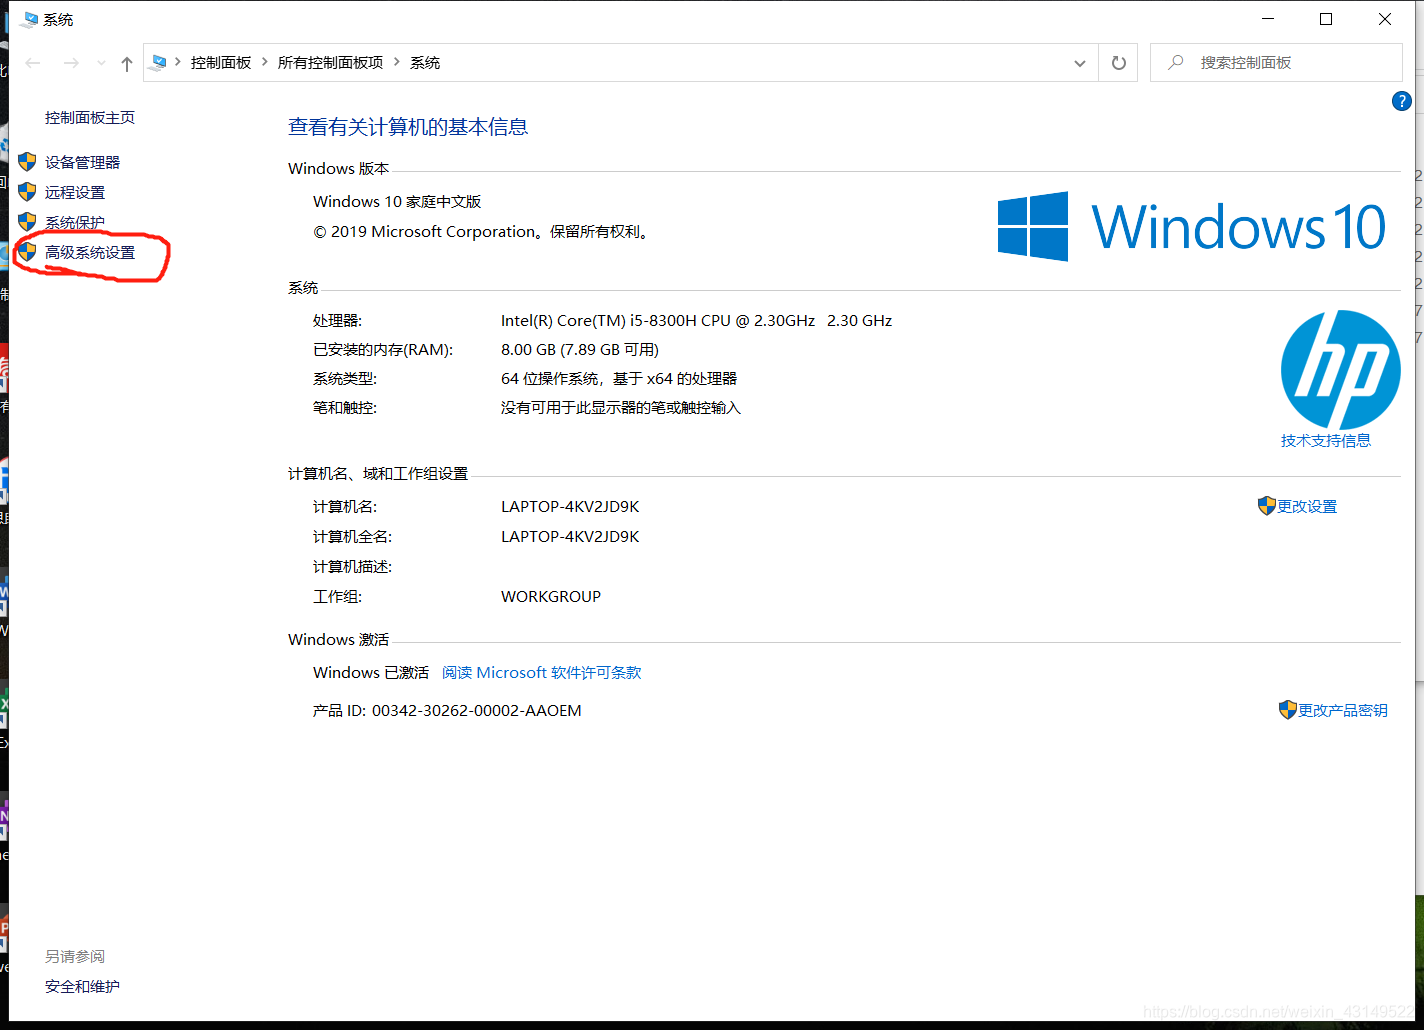Select 控制面板 in the breadcrumb
Viewport: 1424px width, 1030px height.
click(x=221, y=62)
